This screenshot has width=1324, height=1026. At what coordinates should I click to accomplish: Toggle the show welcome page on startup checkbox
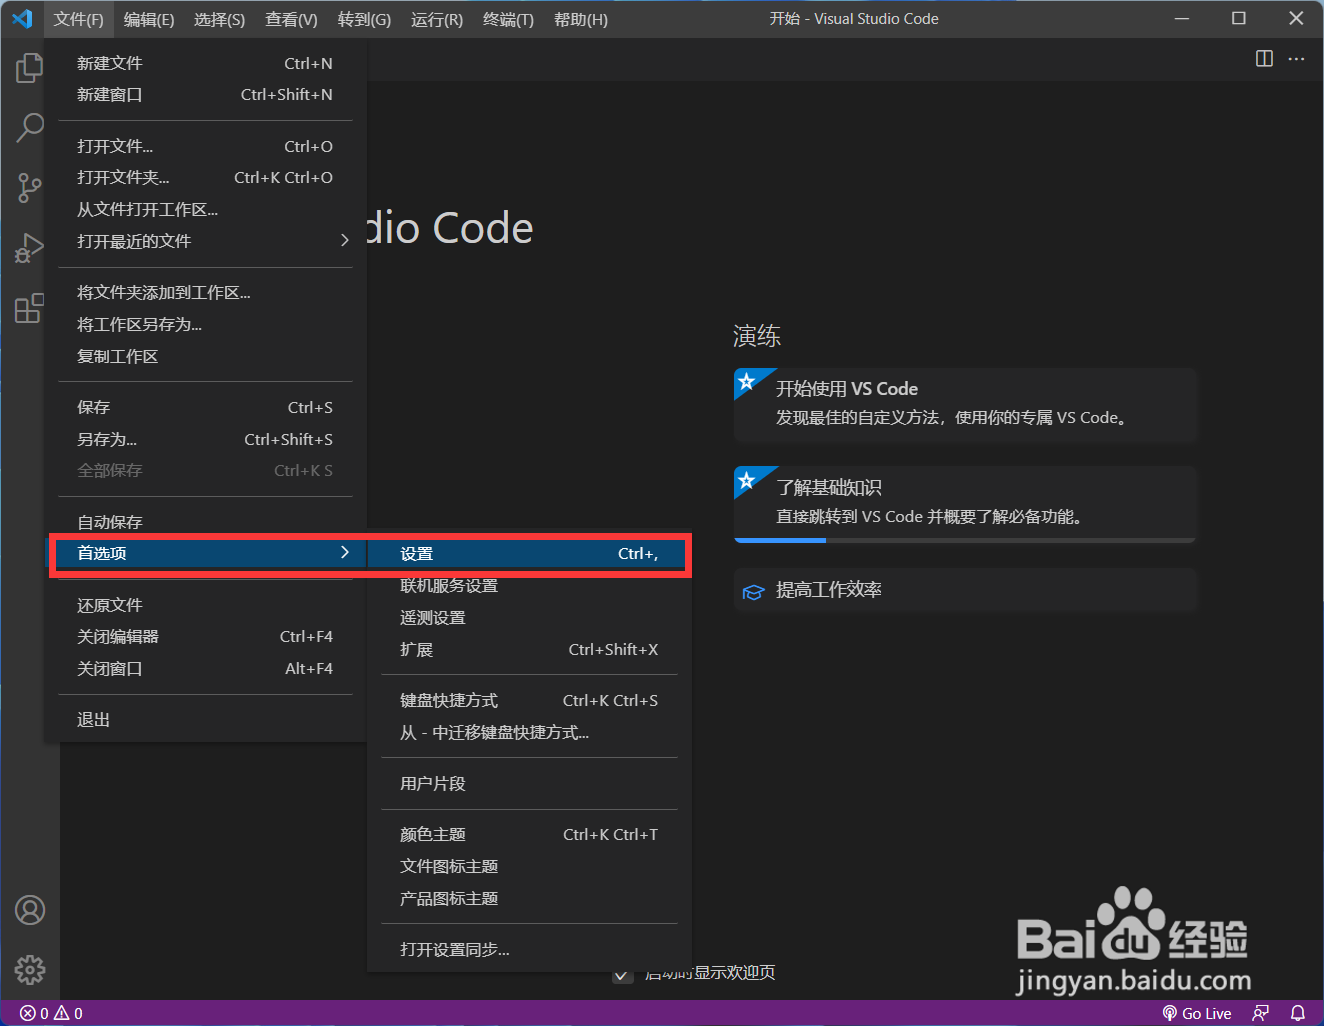pyautogui.click(x=623, y=974)
